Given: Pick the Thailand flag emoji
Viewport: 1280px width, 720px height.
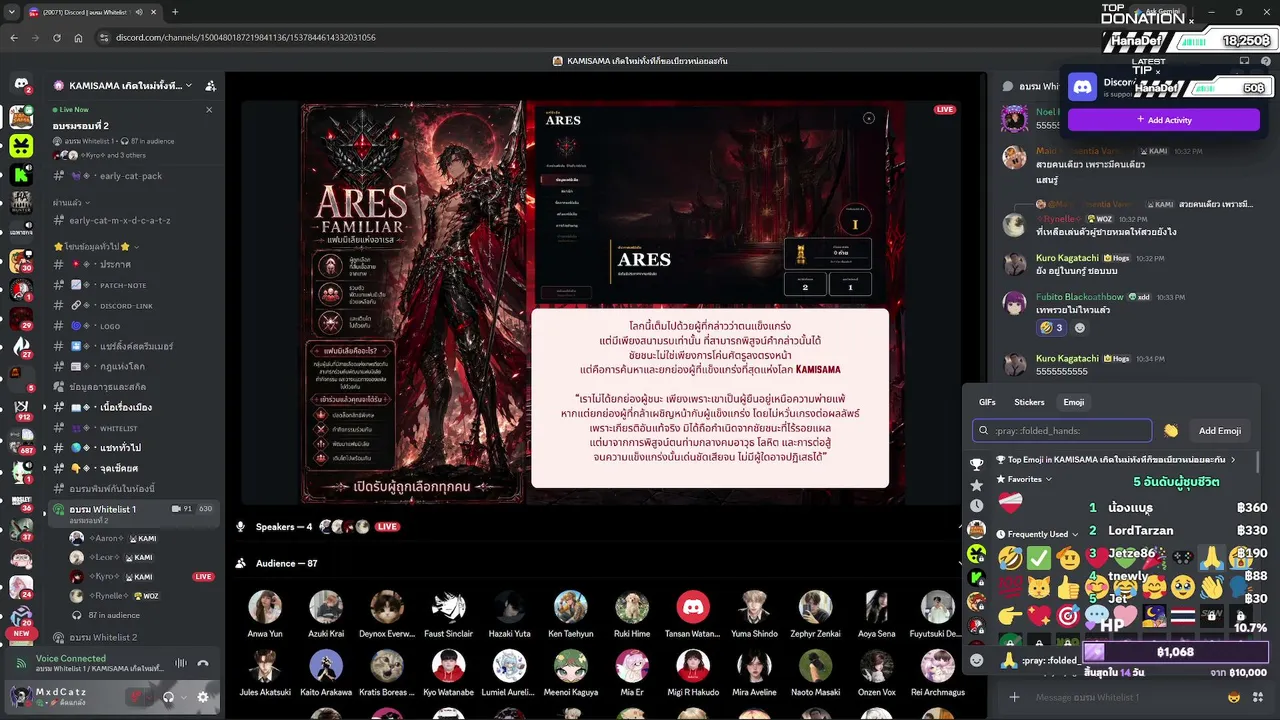Looking at the screenshot, I should coord(1184,616).
